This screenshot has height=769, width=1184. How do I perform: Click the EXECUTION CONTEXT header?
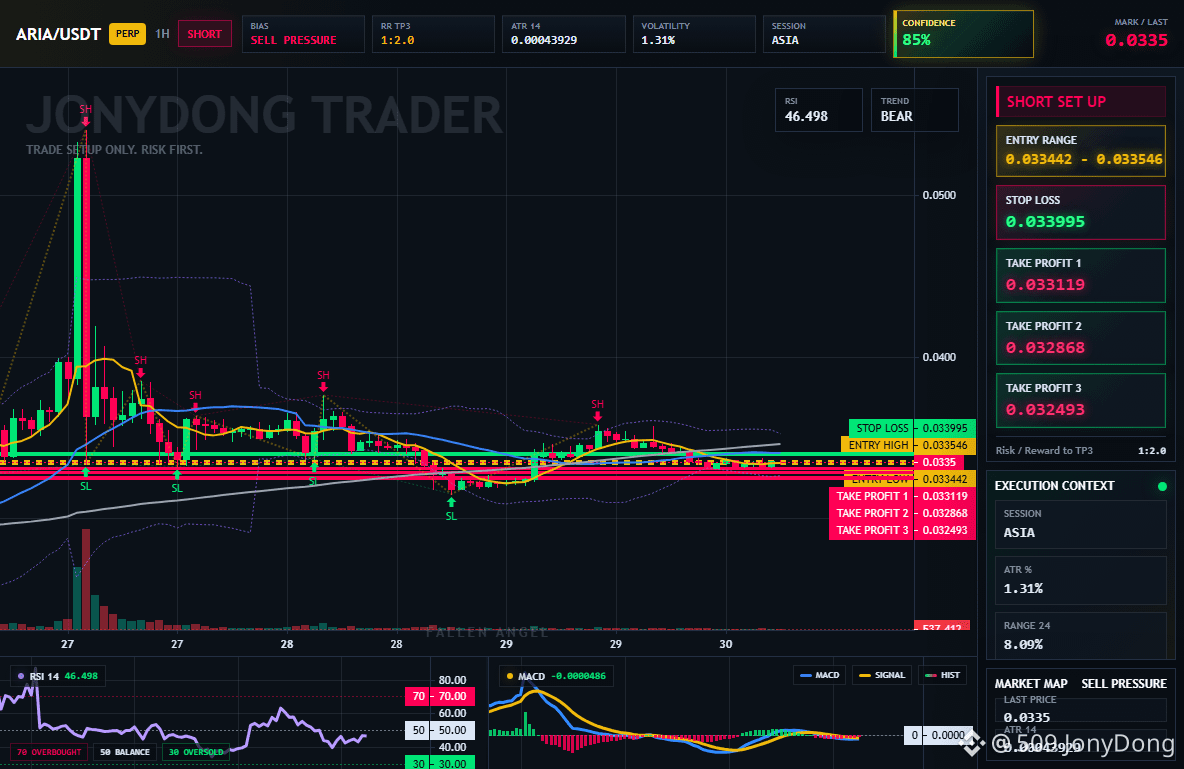[1054, 486]
